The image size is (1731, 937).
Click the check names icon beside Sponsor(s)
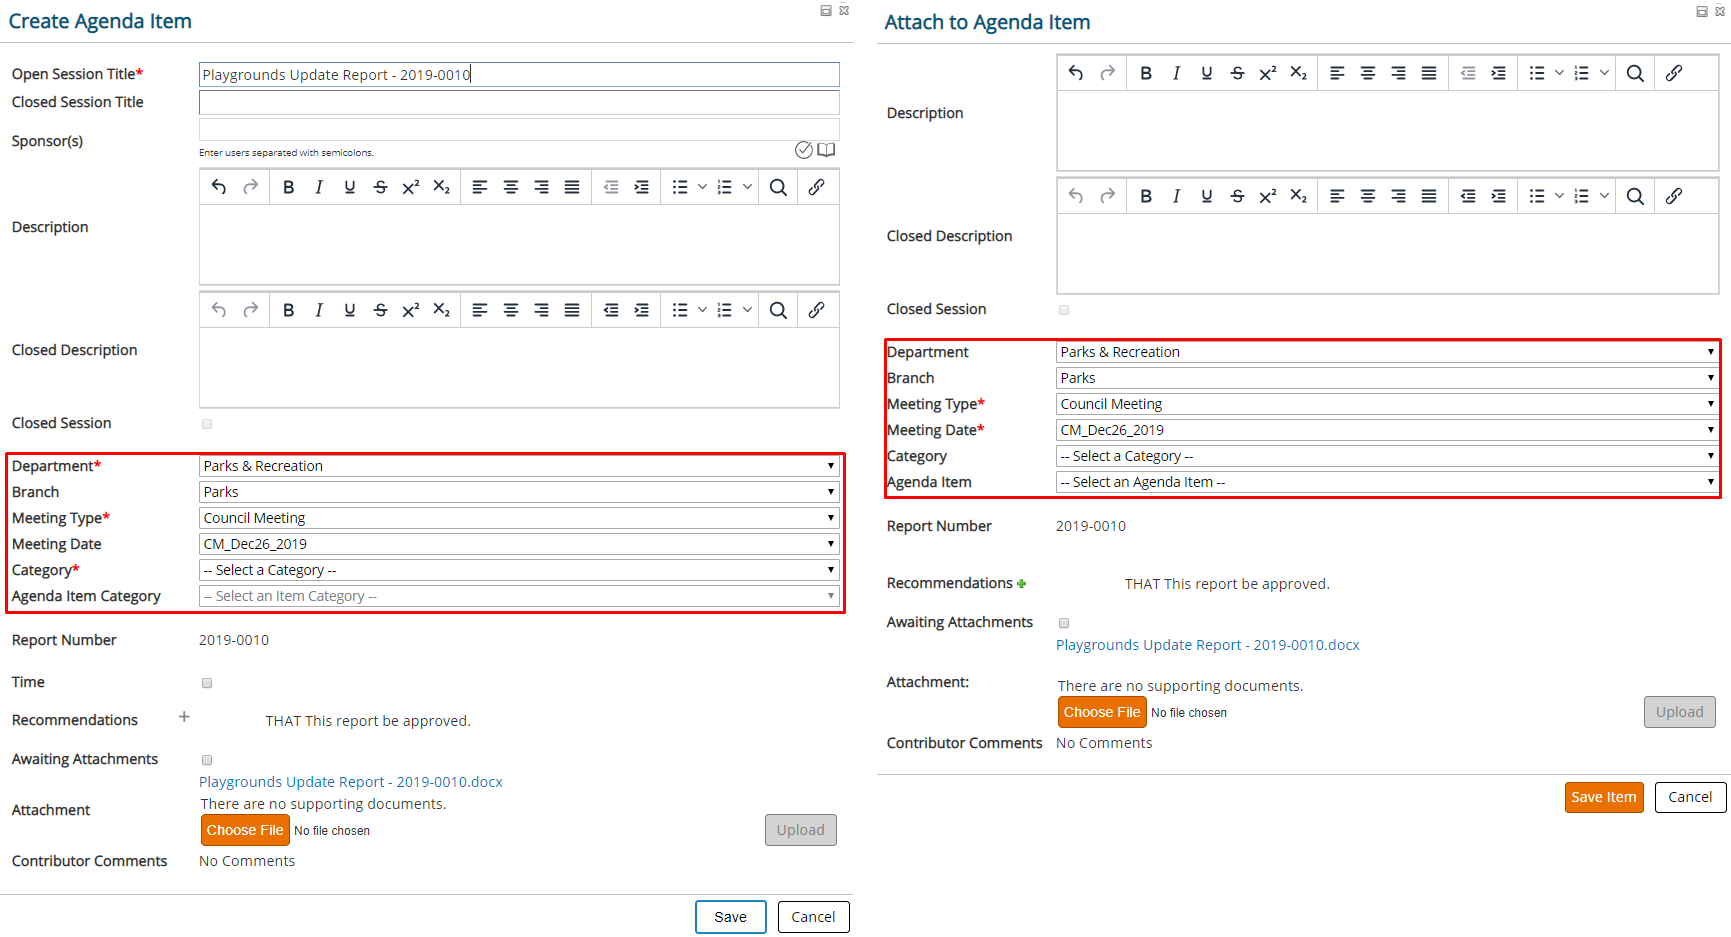click(804, 150)
